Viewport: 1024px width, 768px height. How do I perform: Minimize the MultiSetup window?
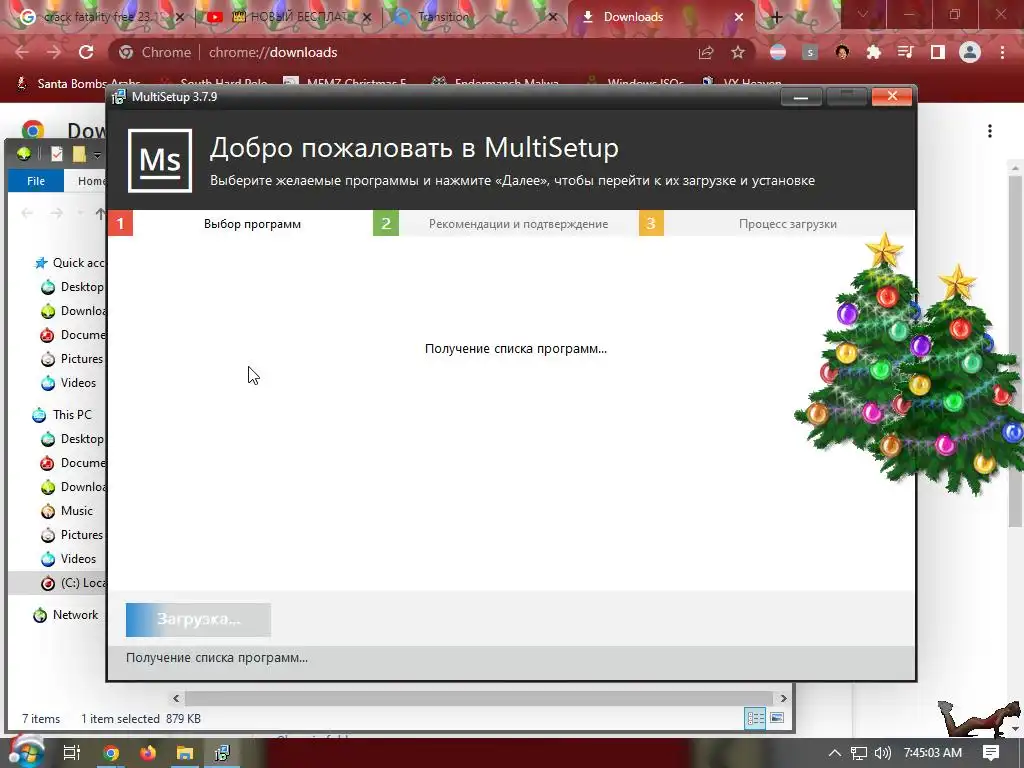801,97
